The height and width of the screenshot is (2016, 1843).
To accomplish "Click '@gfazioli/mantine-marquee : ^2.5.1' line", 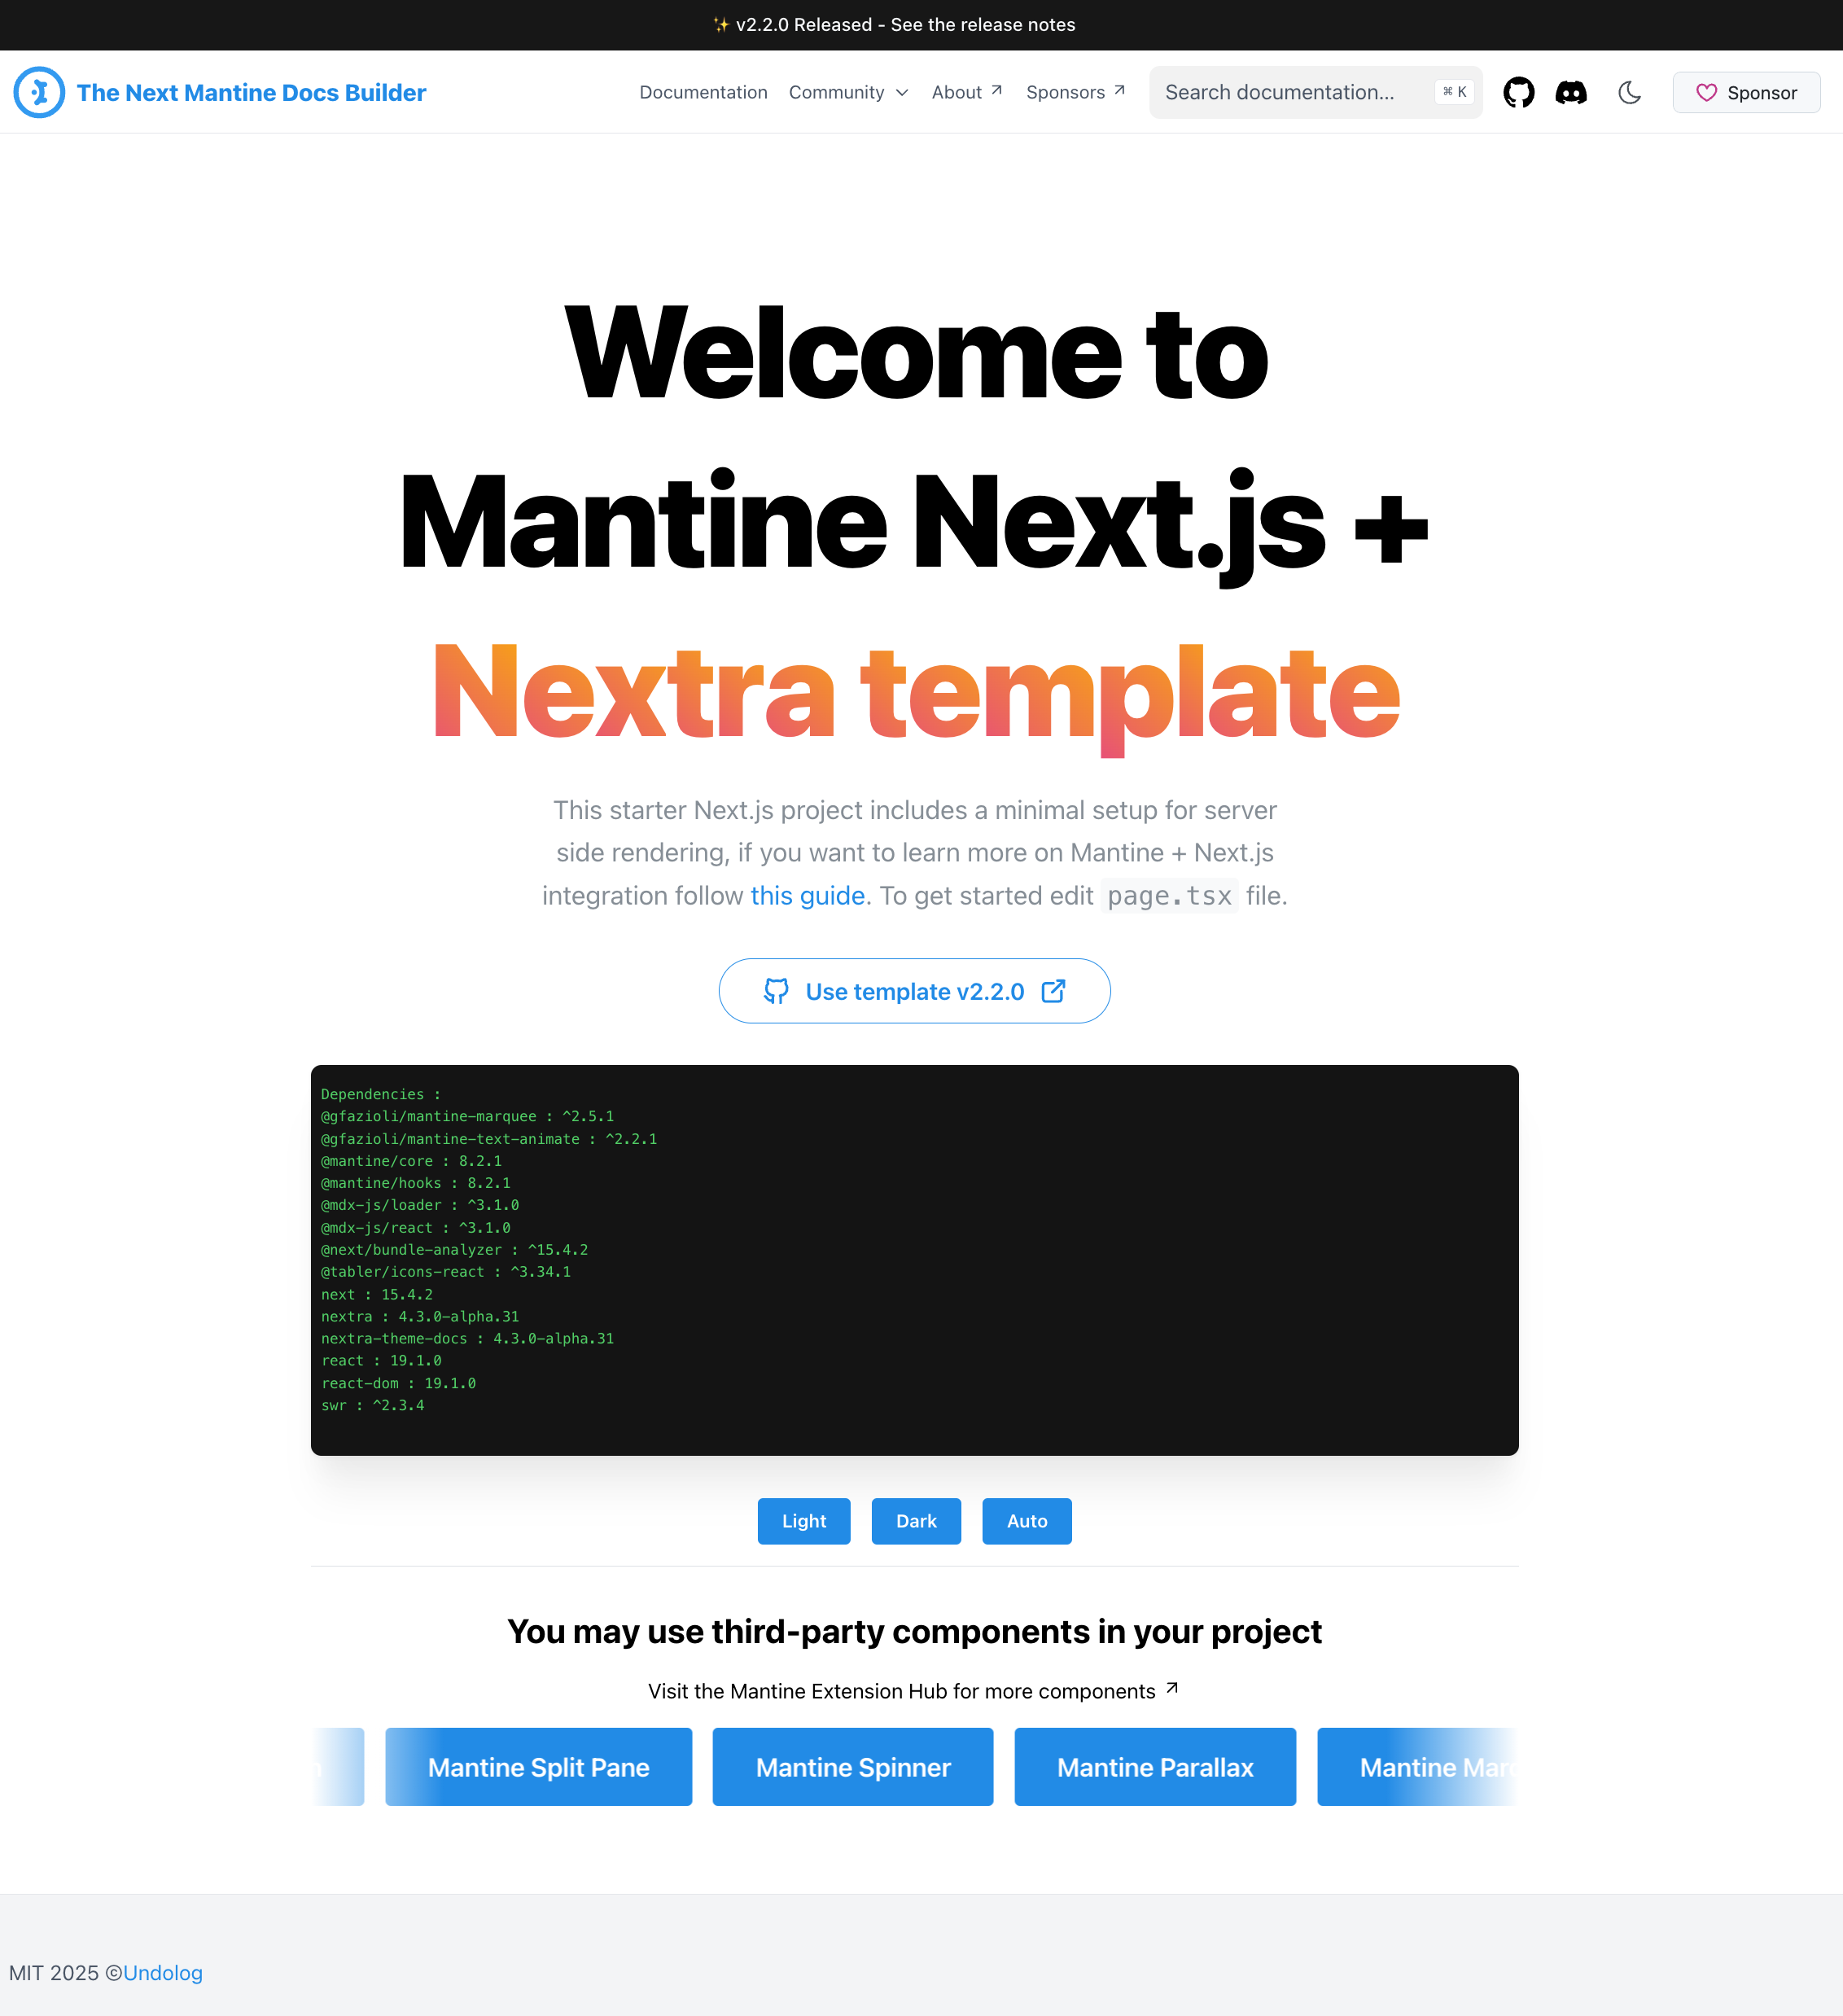I will [467, 1116].
